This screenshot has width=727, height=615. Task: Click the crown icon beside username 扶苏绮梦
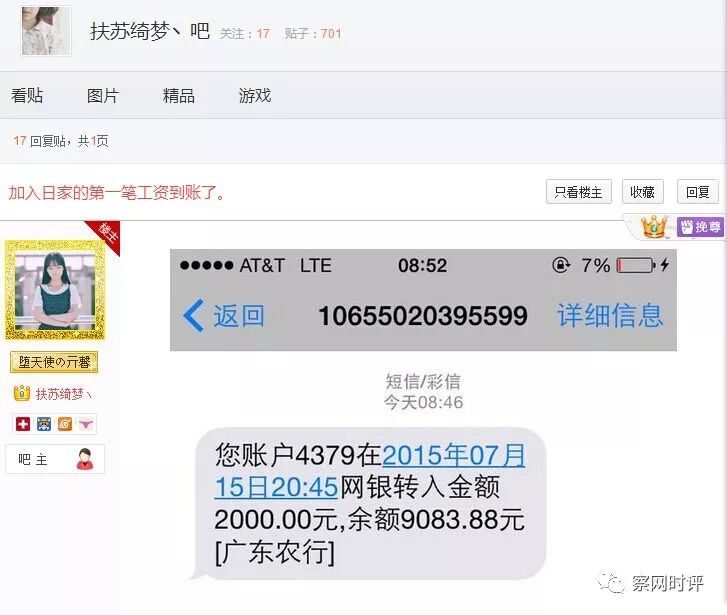22,393
